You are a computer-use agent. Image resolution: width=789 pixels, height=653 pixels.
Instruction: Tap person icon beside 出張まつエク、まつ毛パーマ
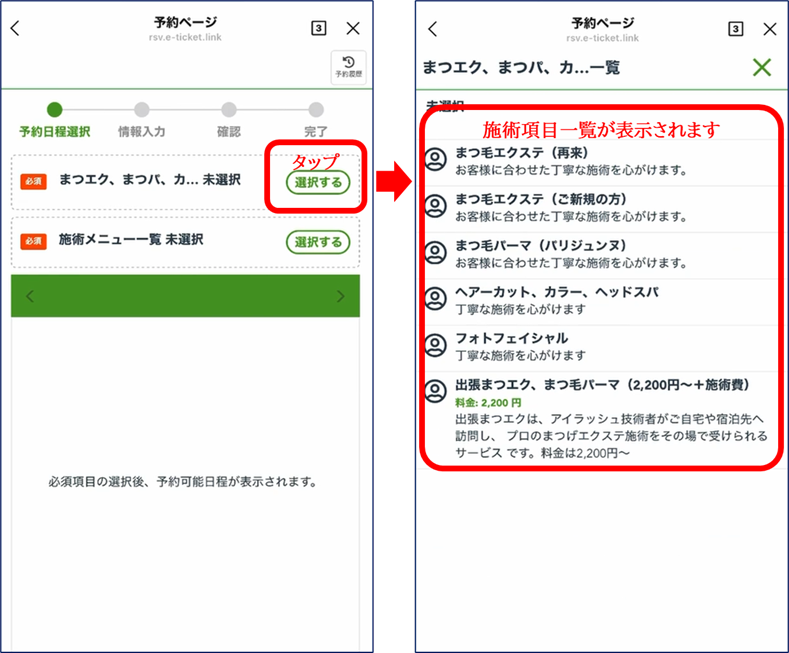click(x=435, y=391)
